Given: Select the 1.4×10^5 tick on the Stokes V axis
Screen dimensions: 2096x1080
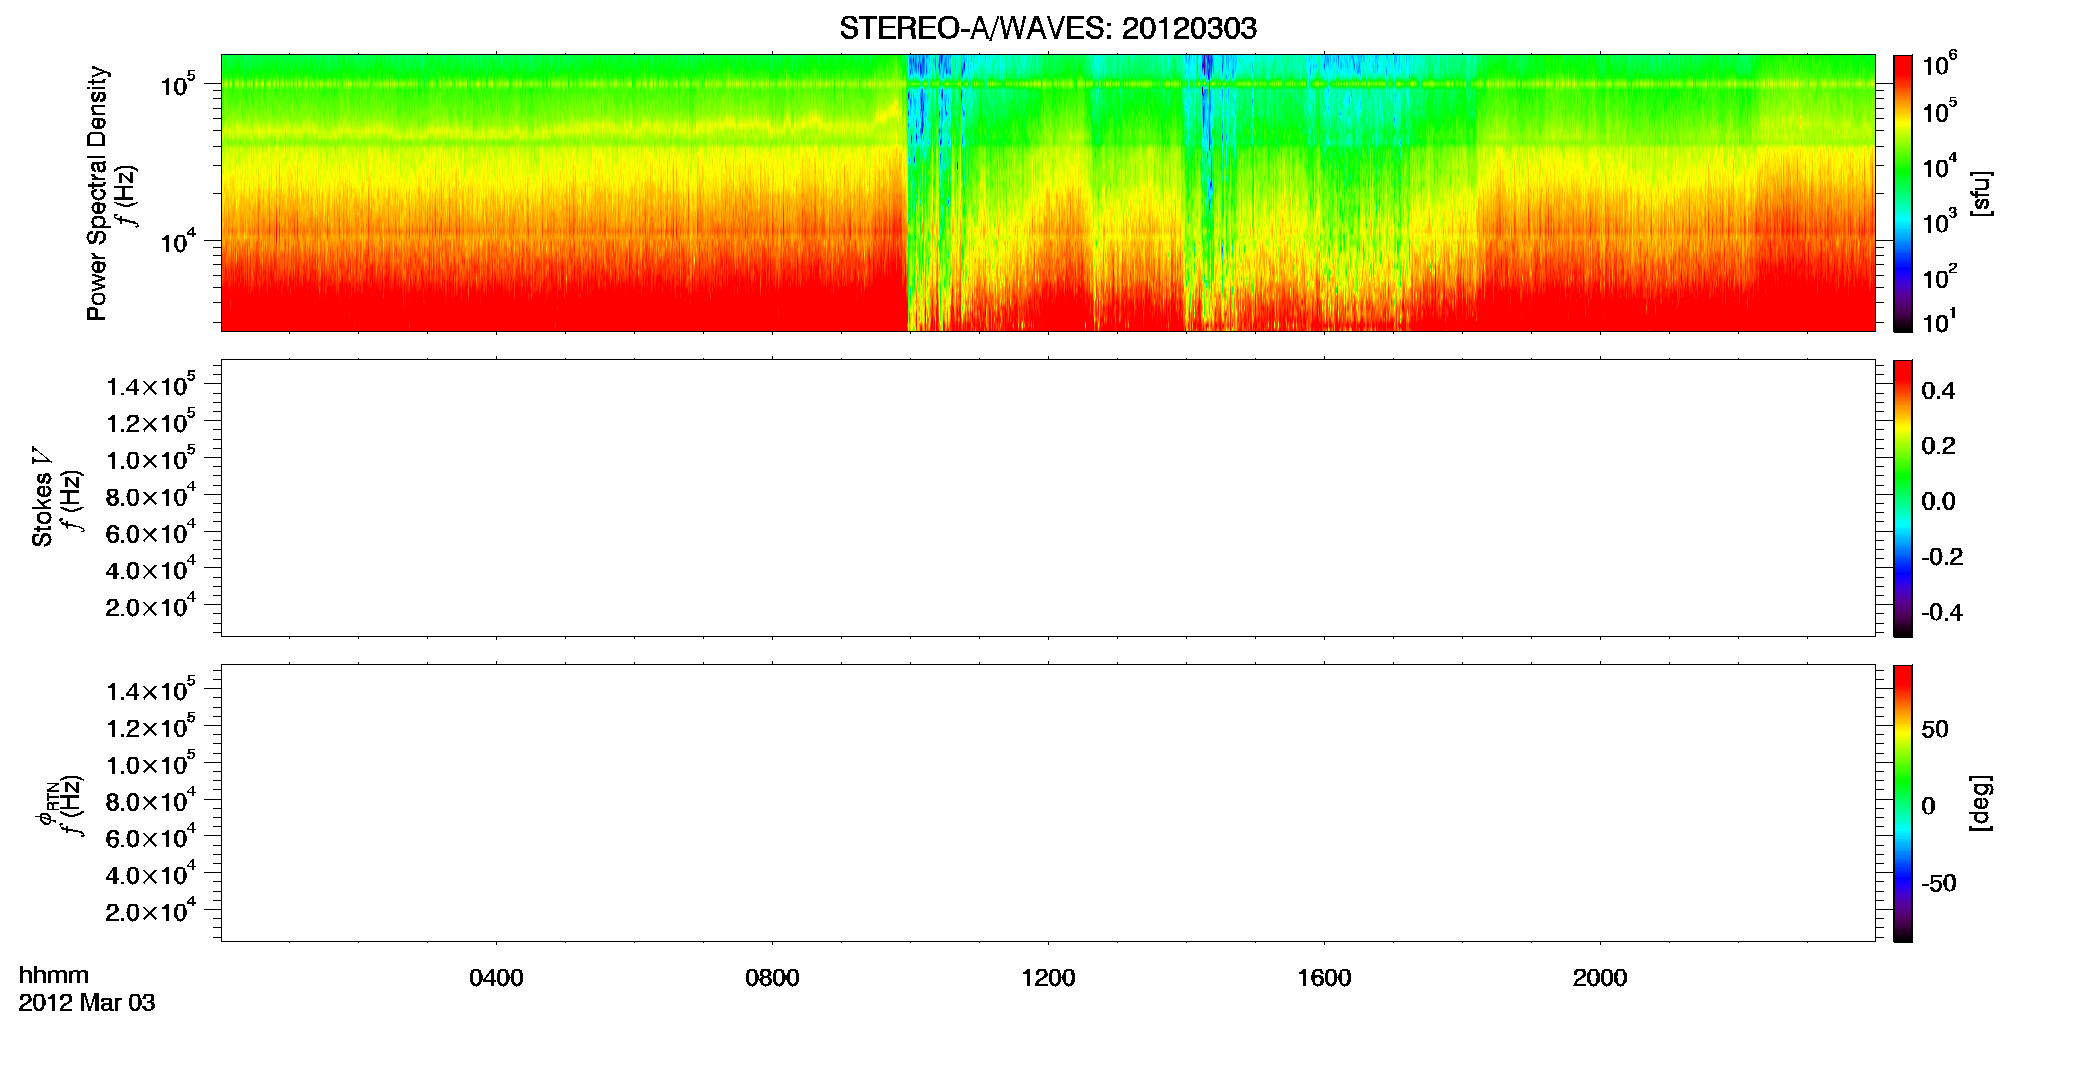Looking at the screenshot, I should pyautogui.click(x=151, y=386).
